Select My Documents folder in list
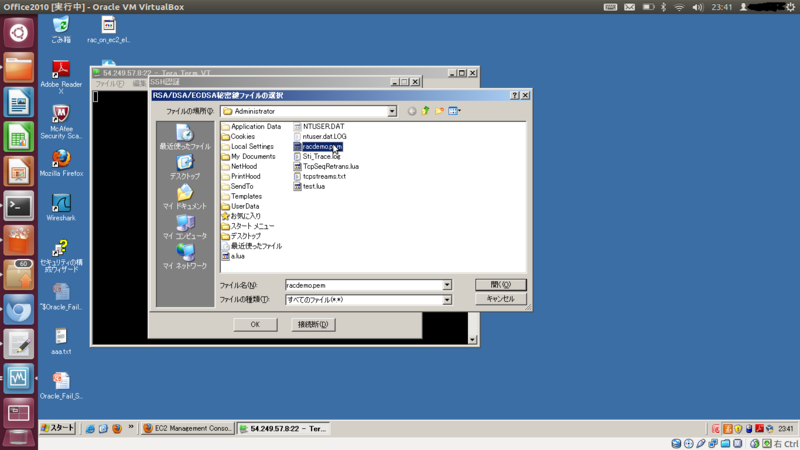Screen dimensions: 800x450 tap(248, 157)
